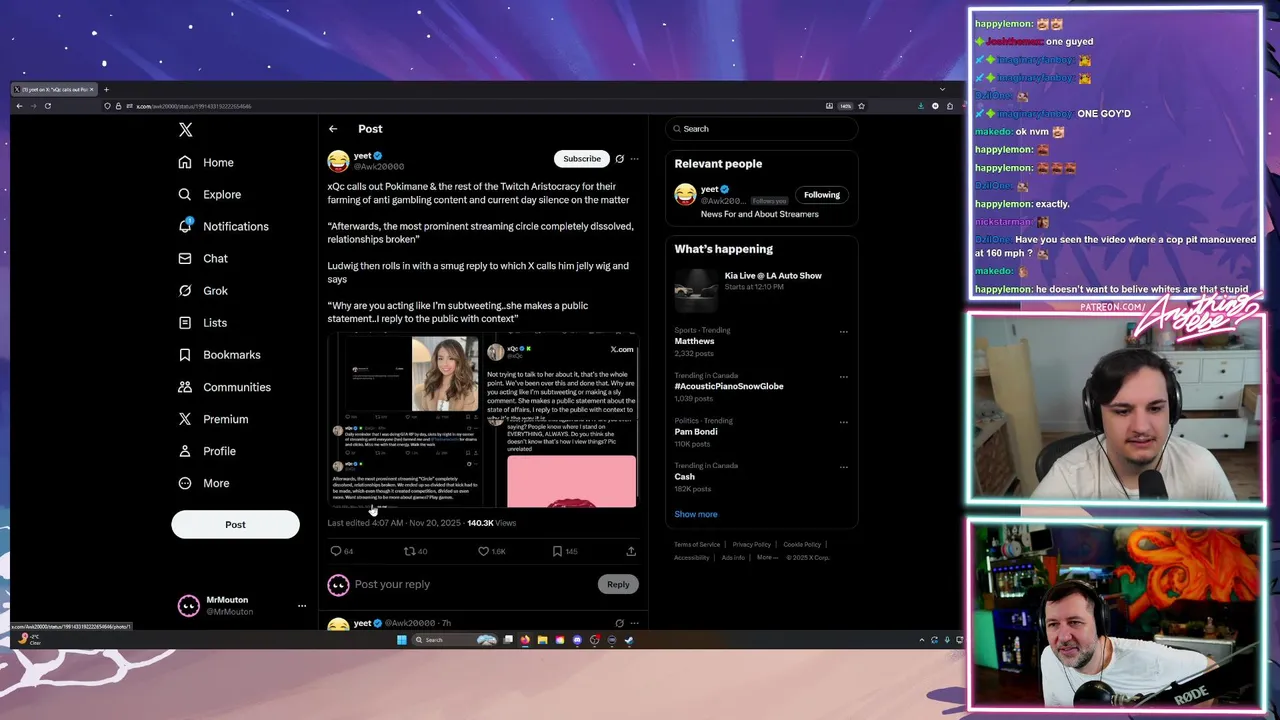Go to Profile in the sidebar
Viewport: 1280px width, 720px height.
point(208,451)
